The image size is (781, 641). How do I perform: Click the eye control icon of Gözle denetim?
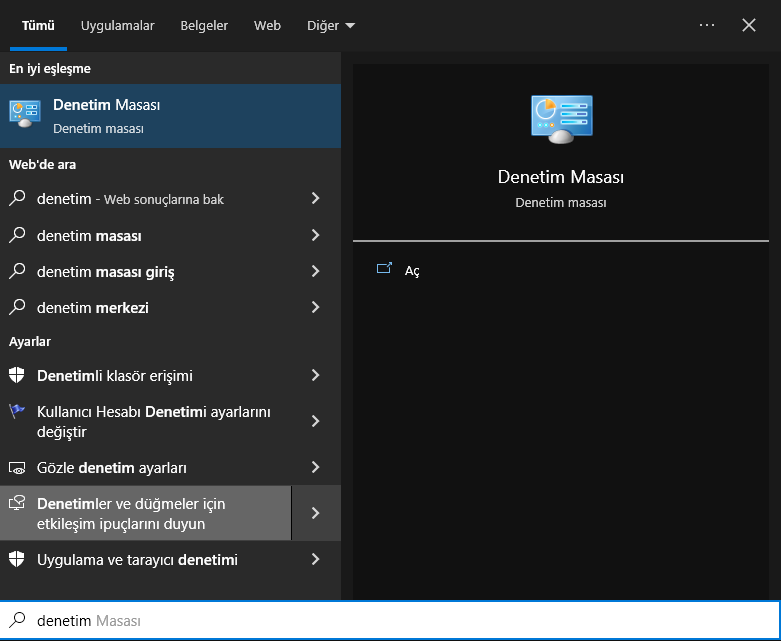(x=17, y=468)
